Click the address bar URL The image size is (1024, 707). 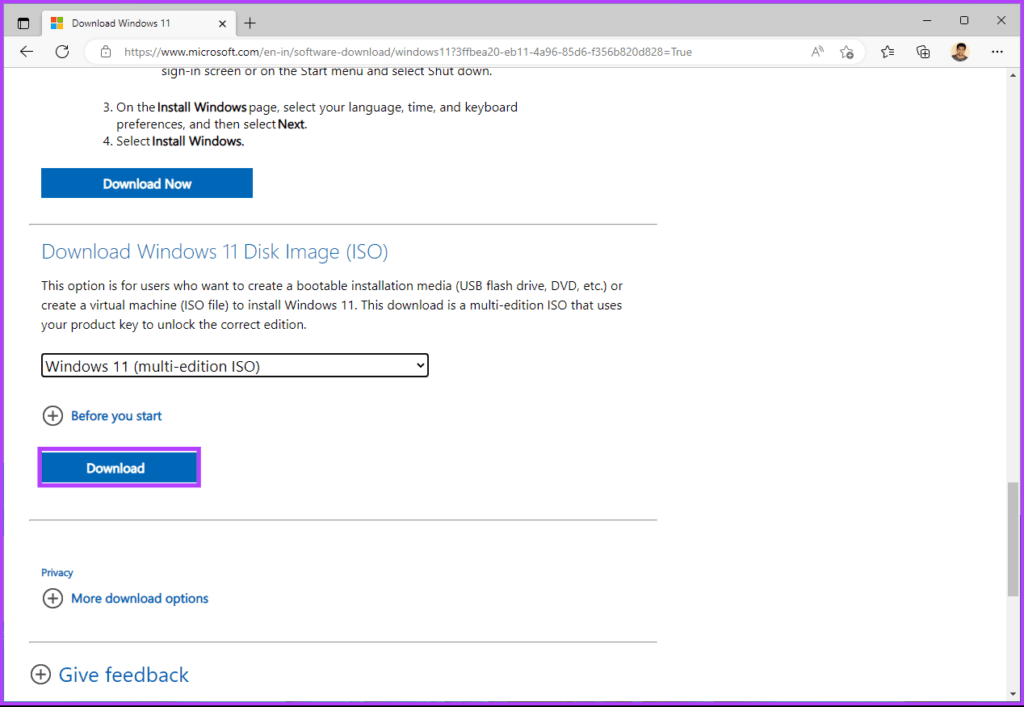point(408,52)
